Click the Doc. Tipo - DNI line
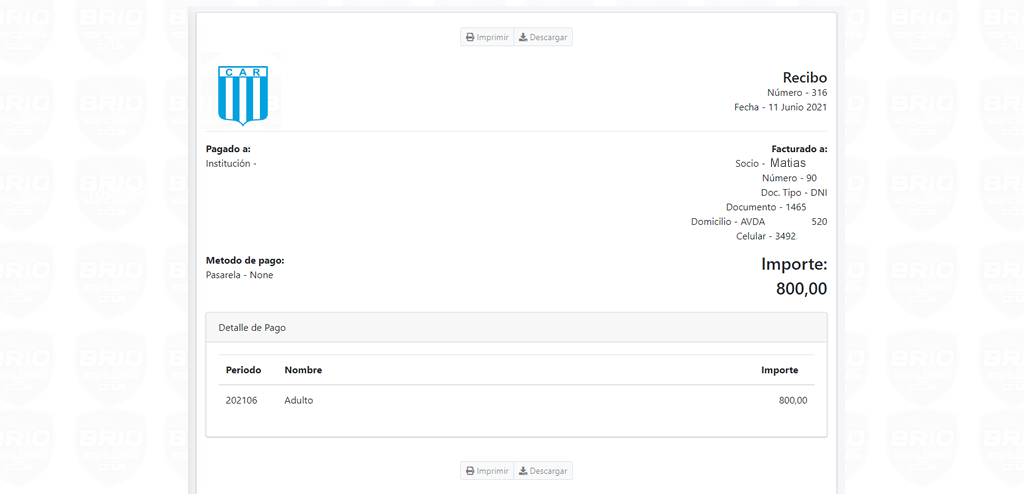The height and width of the screenshot is (500, 1024). click(794, 193)
